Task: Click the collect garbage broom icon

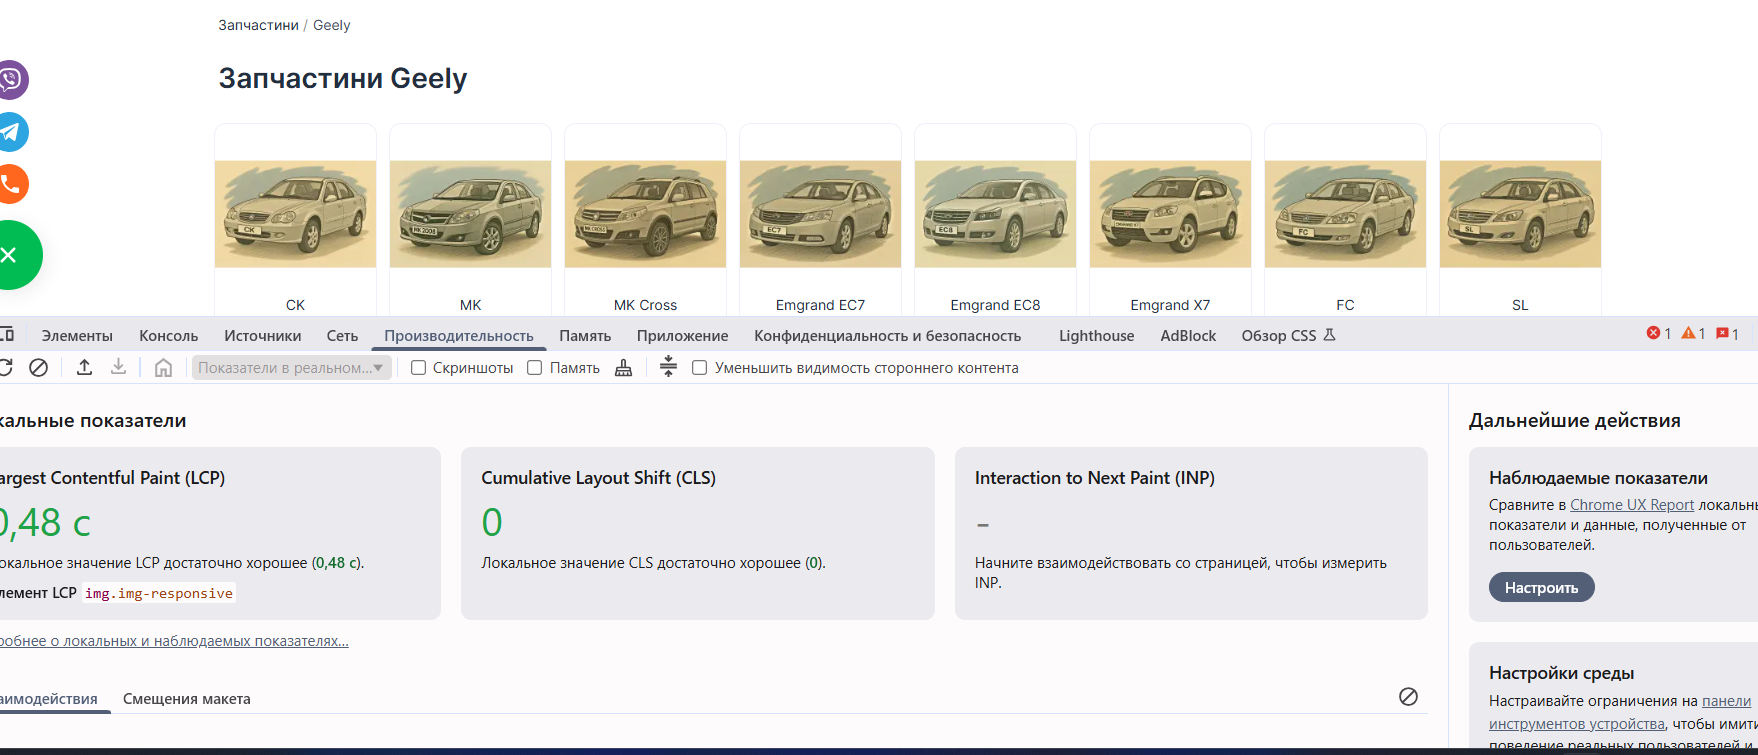Action: (624, 368)
